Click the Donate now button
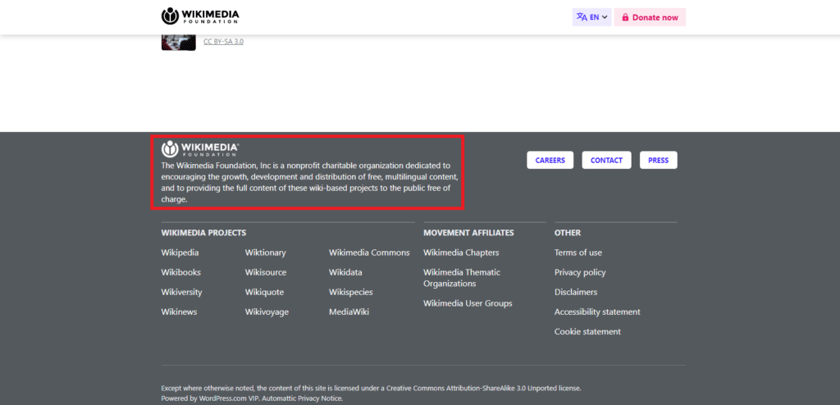Image resolution: width=840 pixels, height=405 pixels. [650, 17]
